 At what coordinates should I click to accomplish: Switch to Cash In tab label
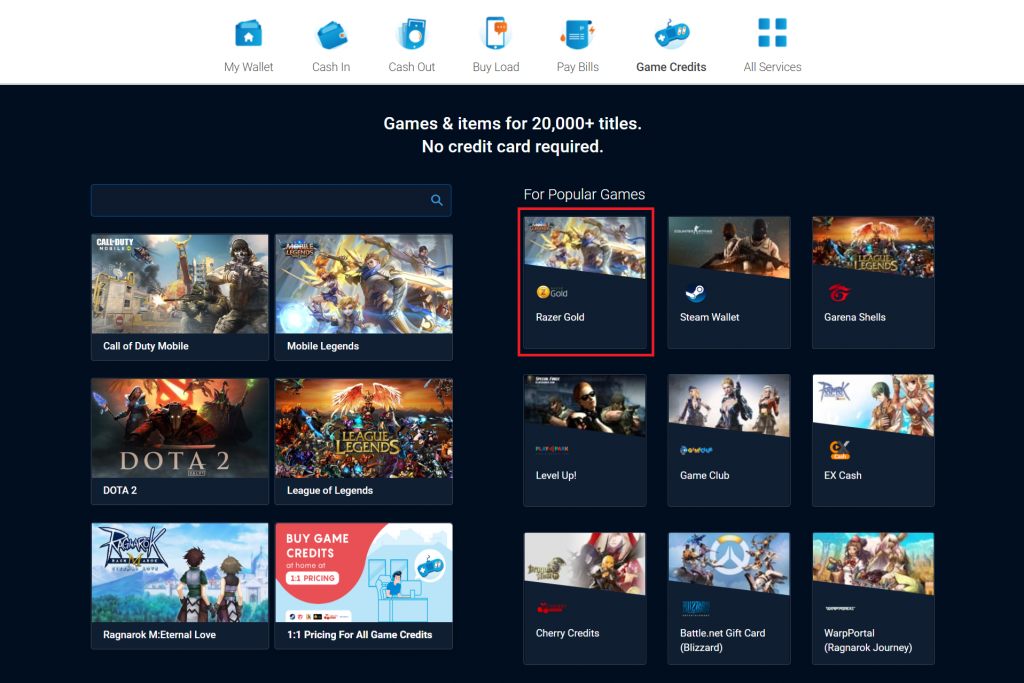331,67
